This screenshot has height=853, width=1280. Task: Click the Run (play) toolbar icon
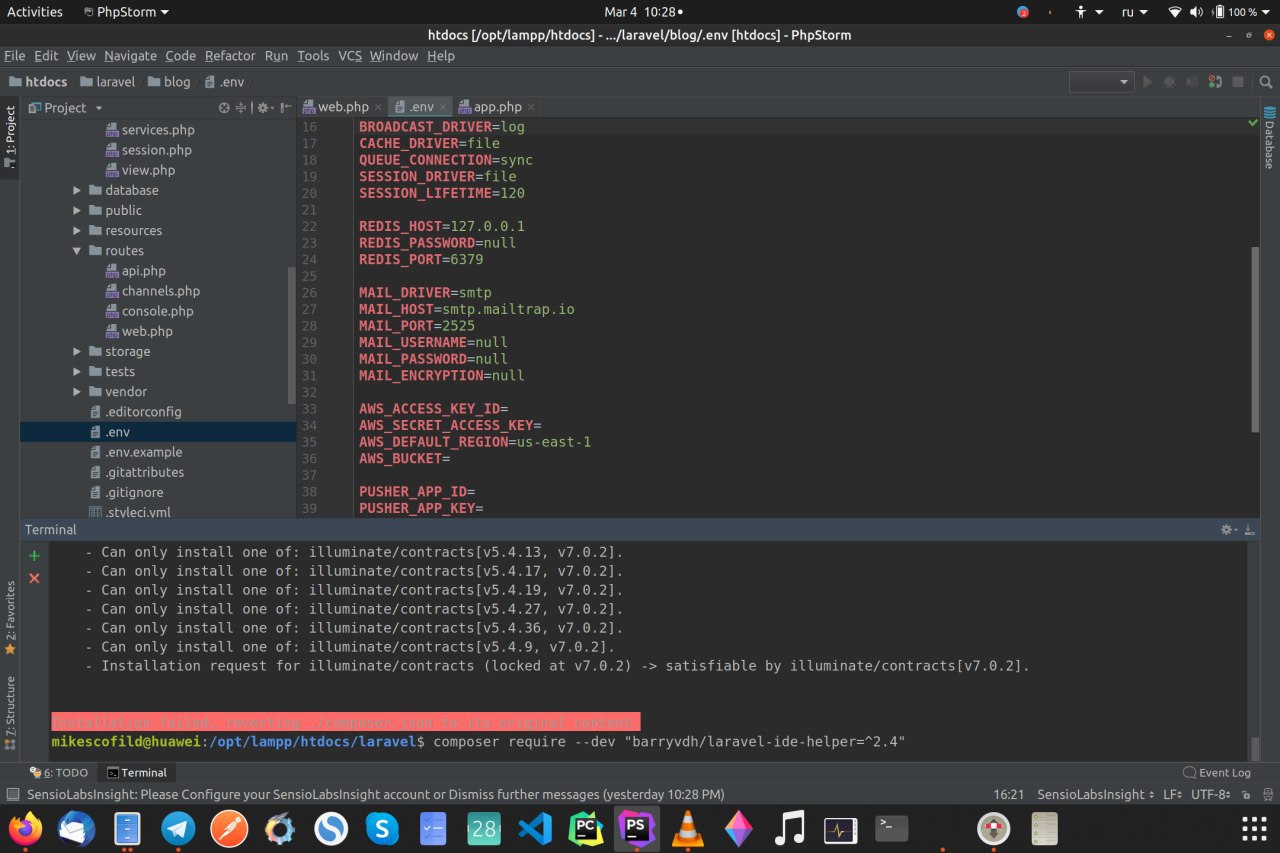click(1147, 82)
